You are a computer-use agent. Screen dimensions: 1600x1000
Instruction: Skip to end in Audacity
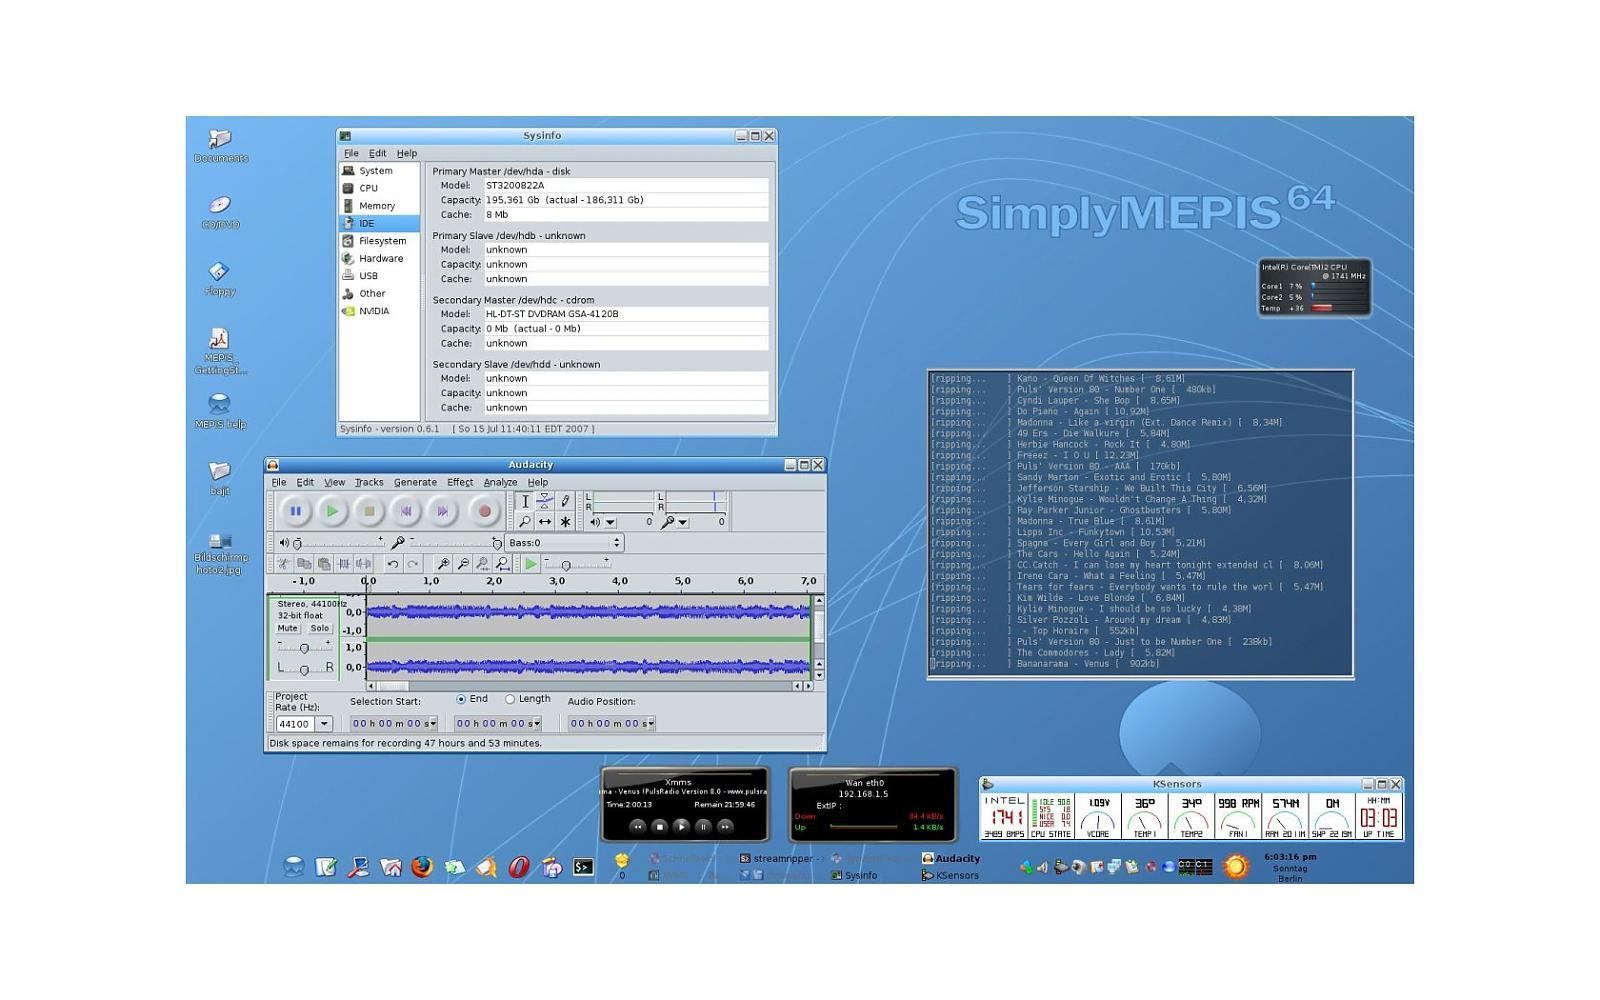pos(443,511)
